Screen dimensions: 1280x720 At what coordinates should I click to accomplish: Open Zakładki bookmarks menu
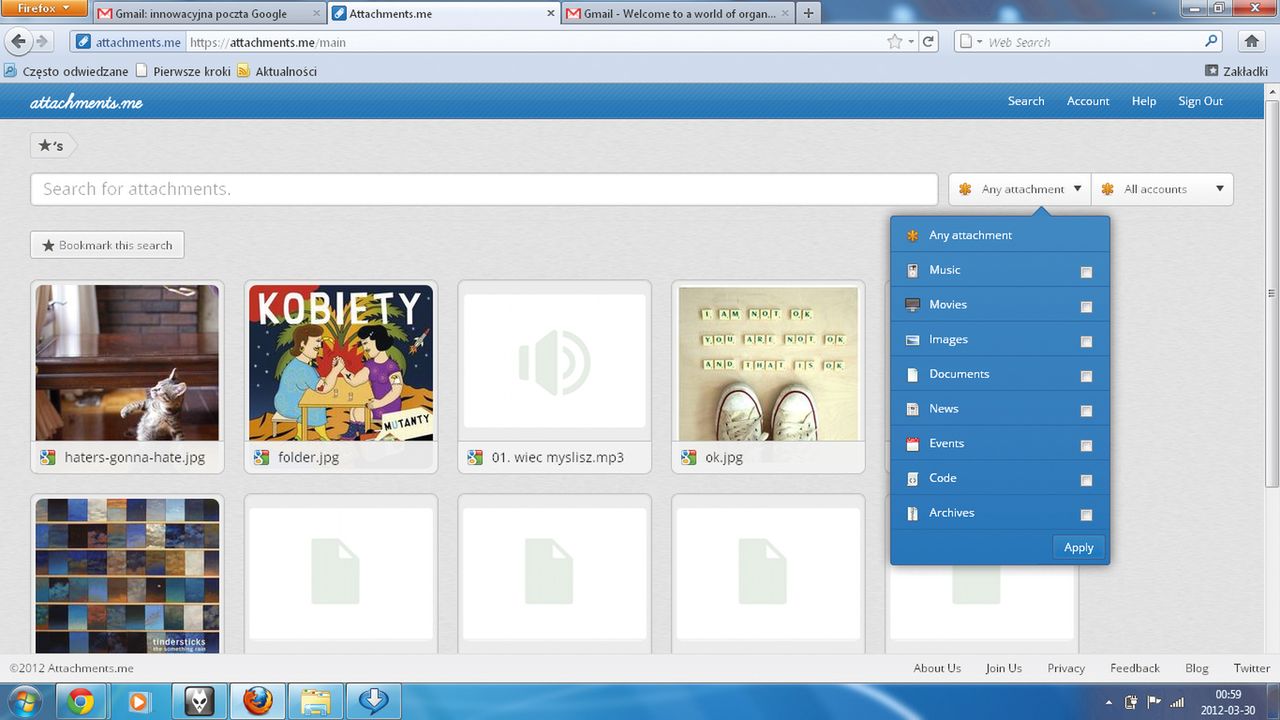tap(1237, 71)
